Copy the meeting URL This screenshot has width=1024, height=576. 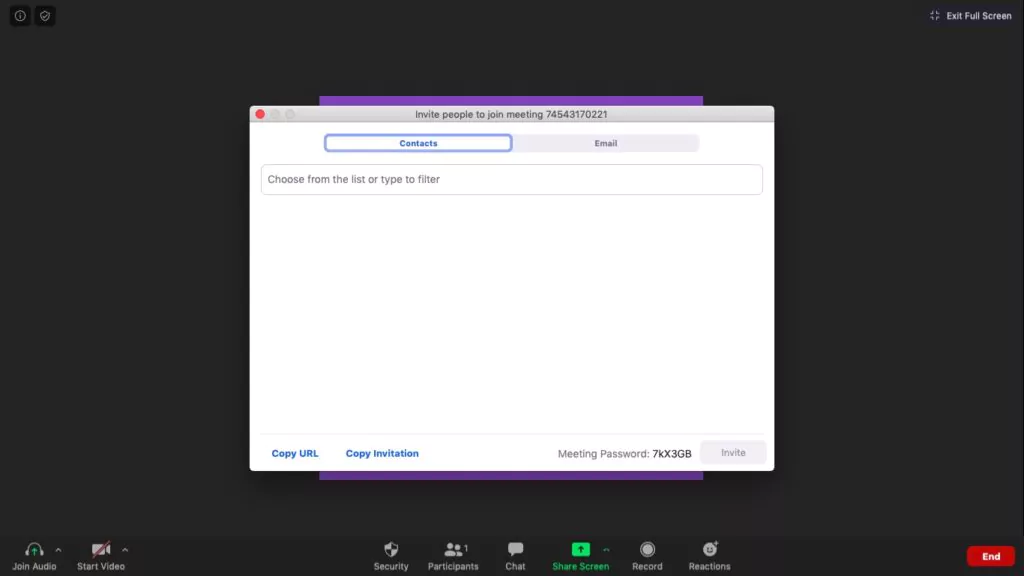click(x=294, y=453)
